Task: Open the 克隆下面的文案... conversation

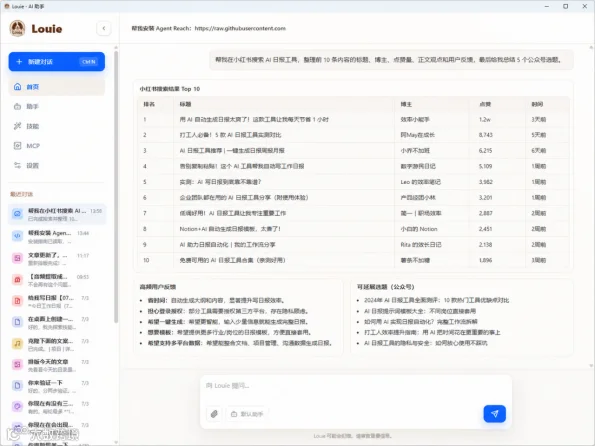Action: [x=57, y=344]
